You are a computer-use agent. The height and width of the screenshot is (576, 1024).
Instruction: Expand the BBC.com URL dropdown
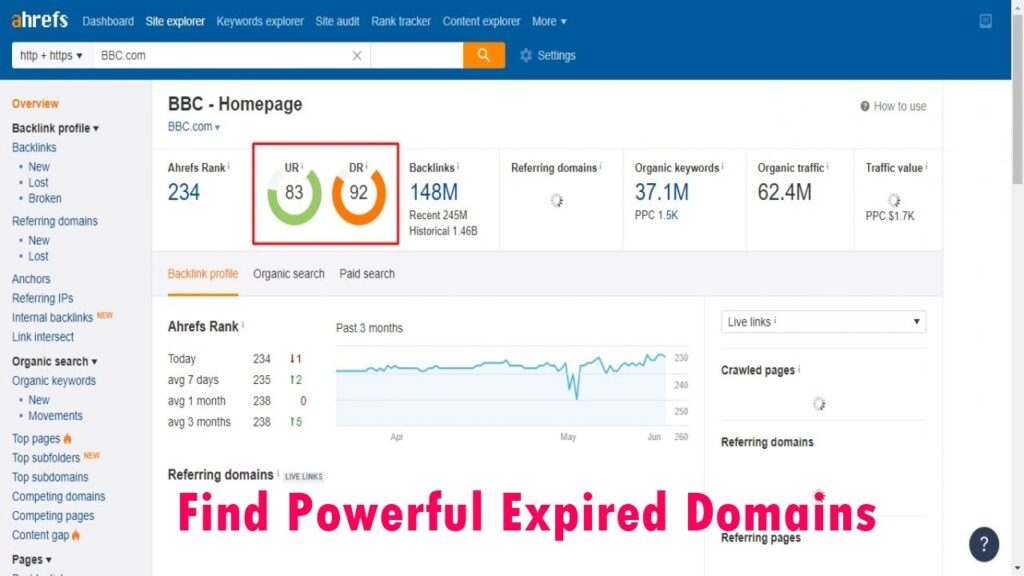pyautogui.click(x=194, y=127)
